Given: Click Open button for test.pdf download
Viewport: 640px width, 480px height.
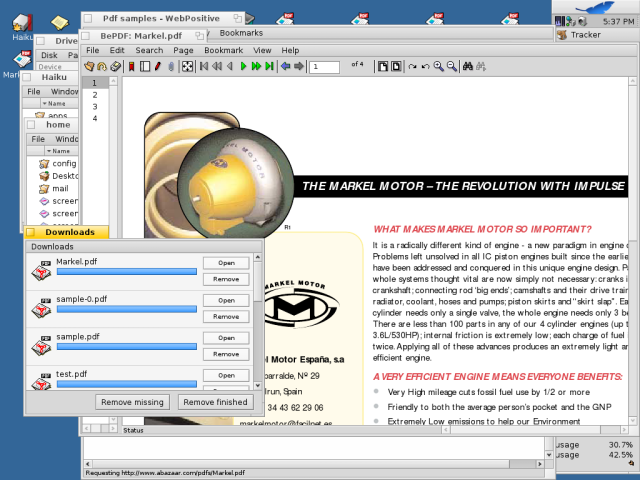Looking at the screenshot, I should coord(226,376).
